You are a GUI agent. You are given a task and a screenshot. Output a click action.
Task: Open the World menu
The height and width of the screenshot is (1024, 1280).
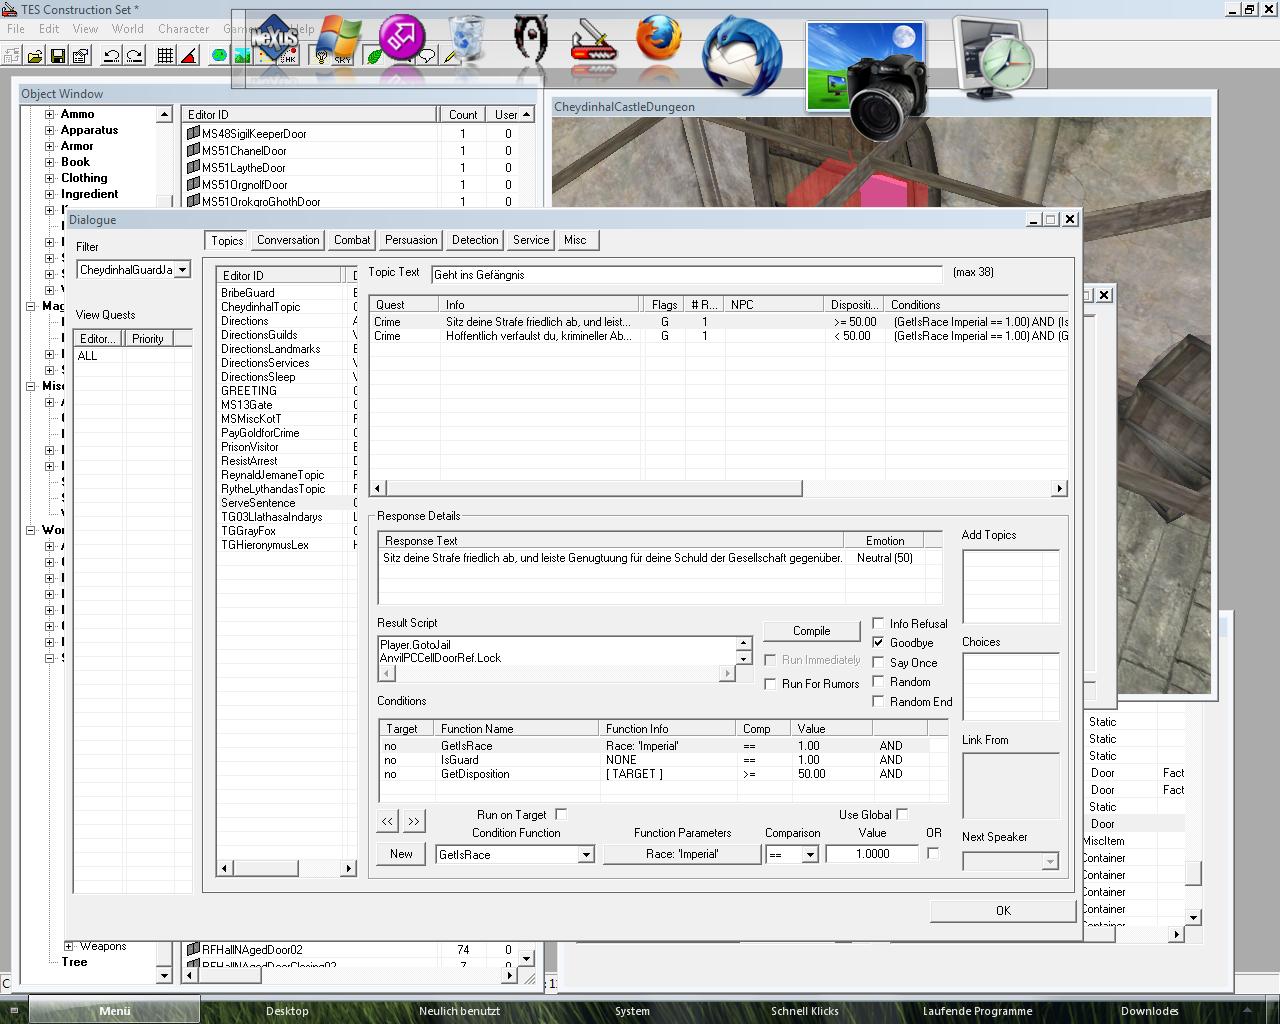point(127,29)
